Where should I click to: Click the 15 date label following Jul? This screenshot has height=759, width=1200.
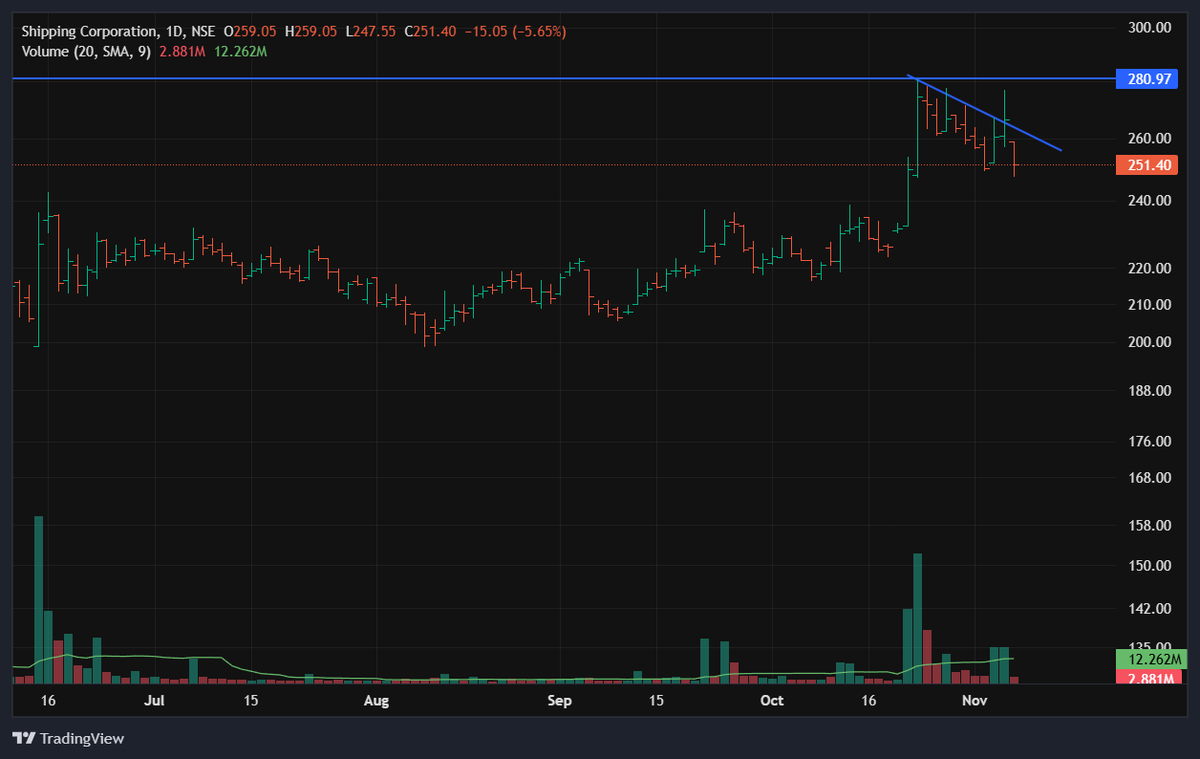[x=251, y=701]
